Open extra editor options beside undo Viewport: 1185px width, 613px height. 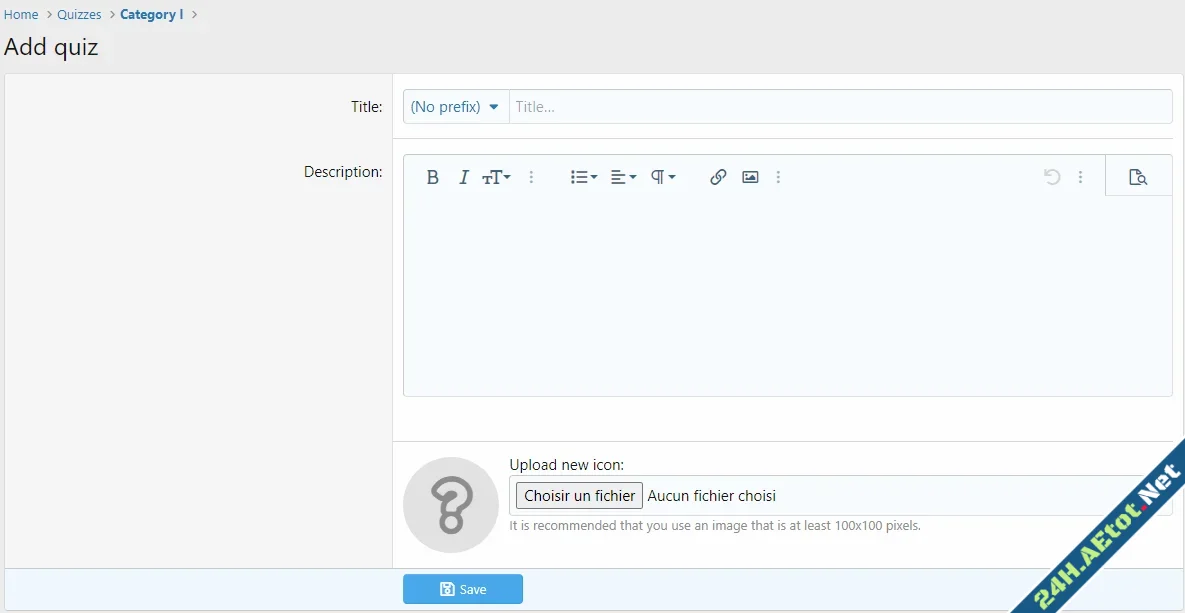click(1081, 177)
